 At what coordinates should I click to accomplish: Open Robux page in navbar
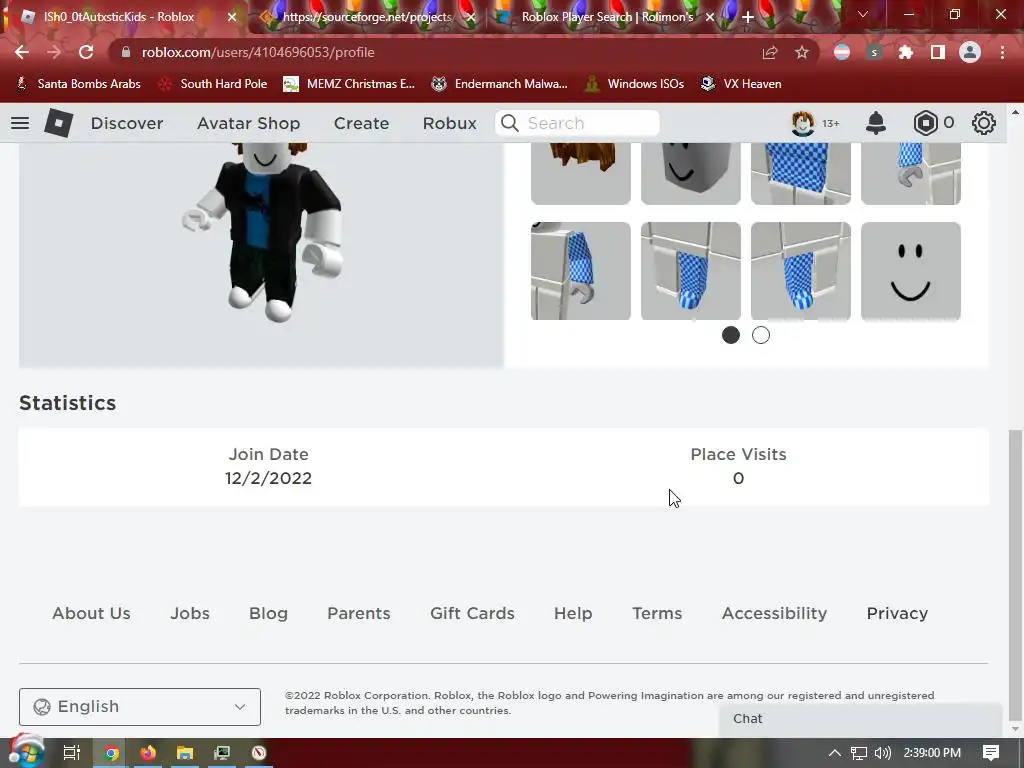click(x=449, y=123)
